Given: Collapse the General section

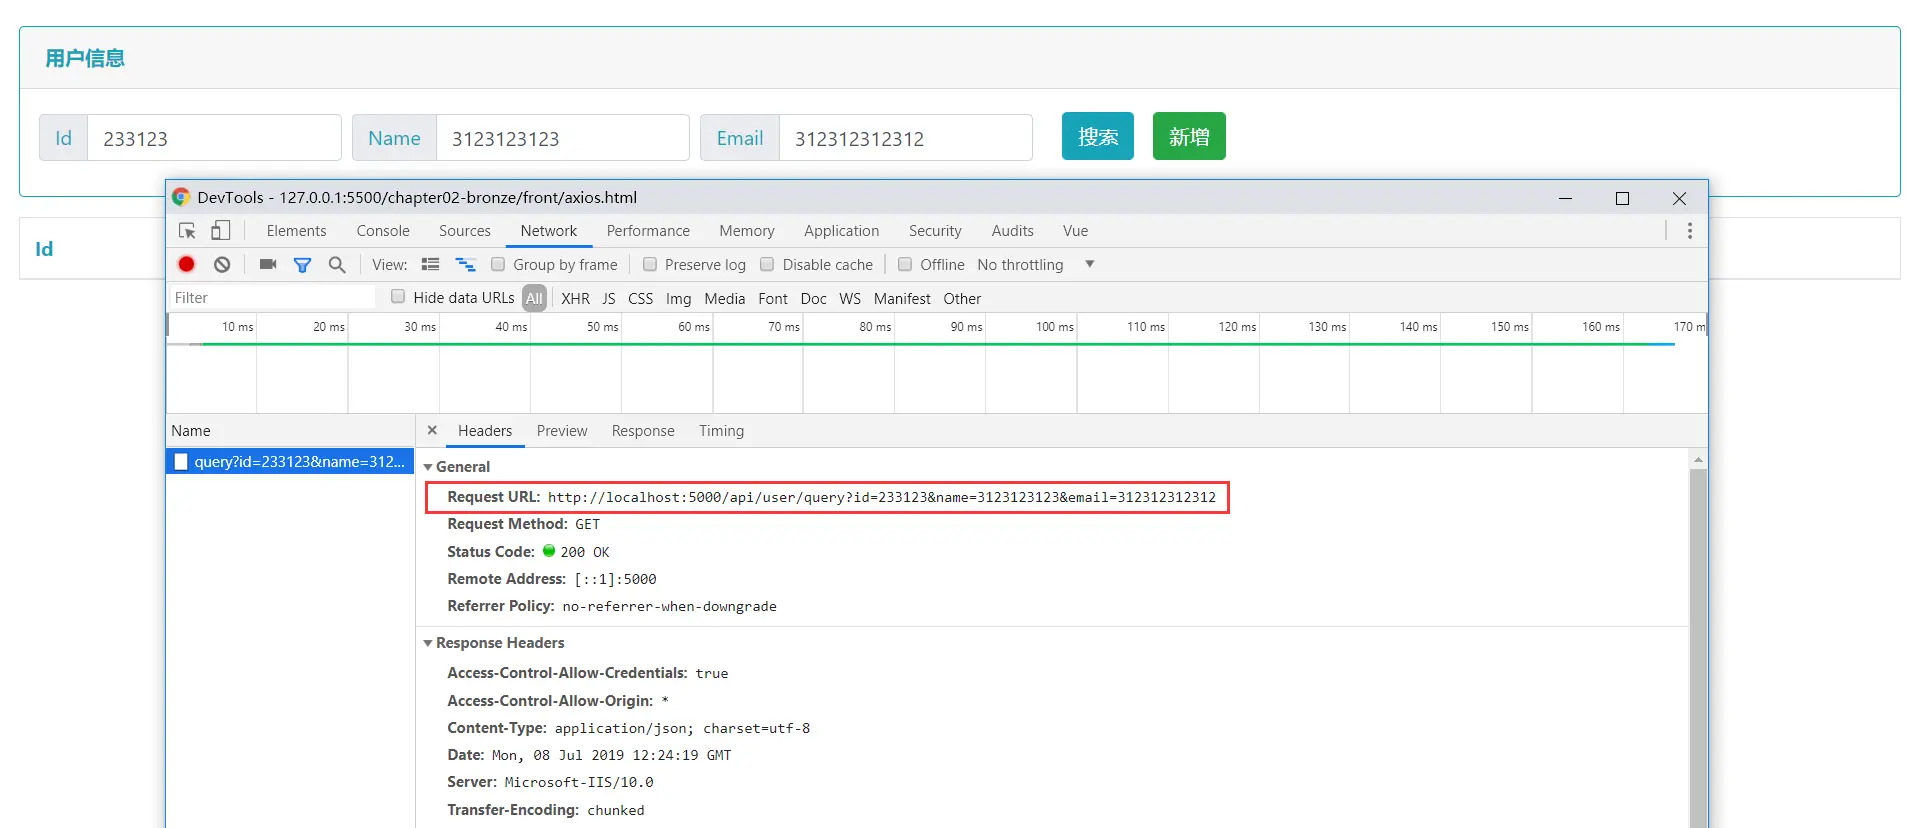Looking at the screenshot, I should point(428,467).
